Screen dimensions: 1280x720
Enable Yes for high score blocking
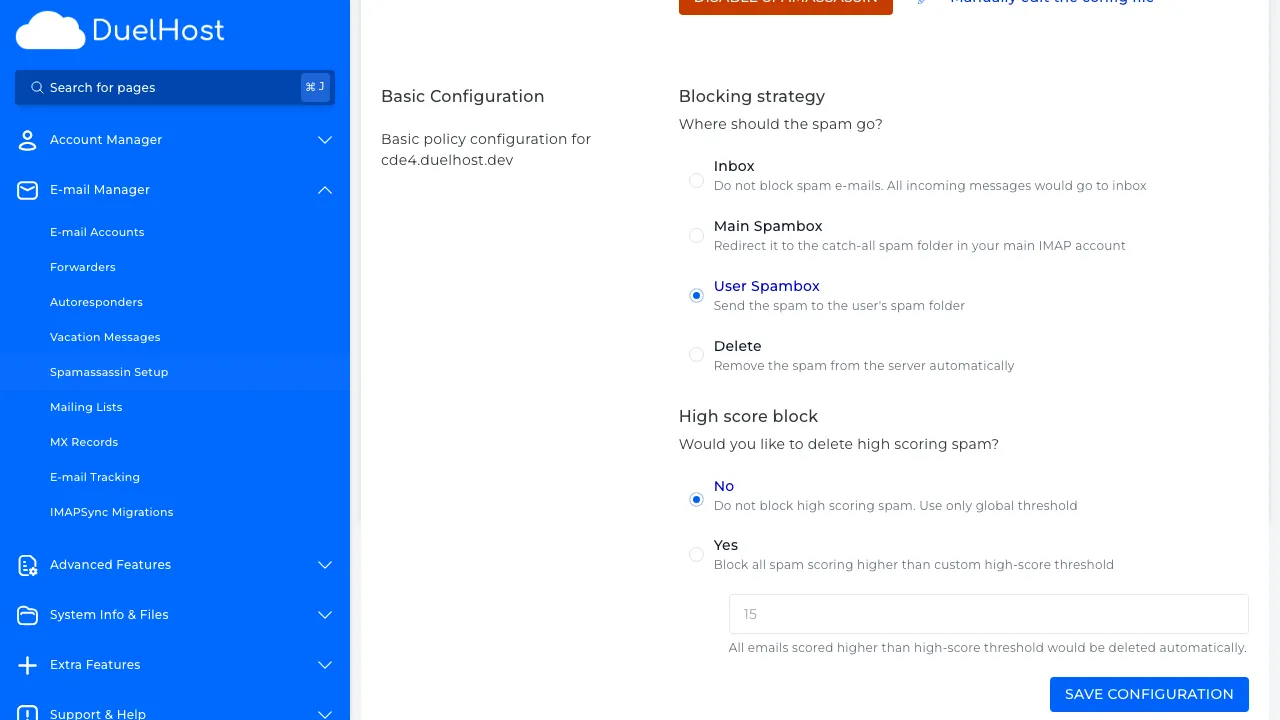pos(696,554)
